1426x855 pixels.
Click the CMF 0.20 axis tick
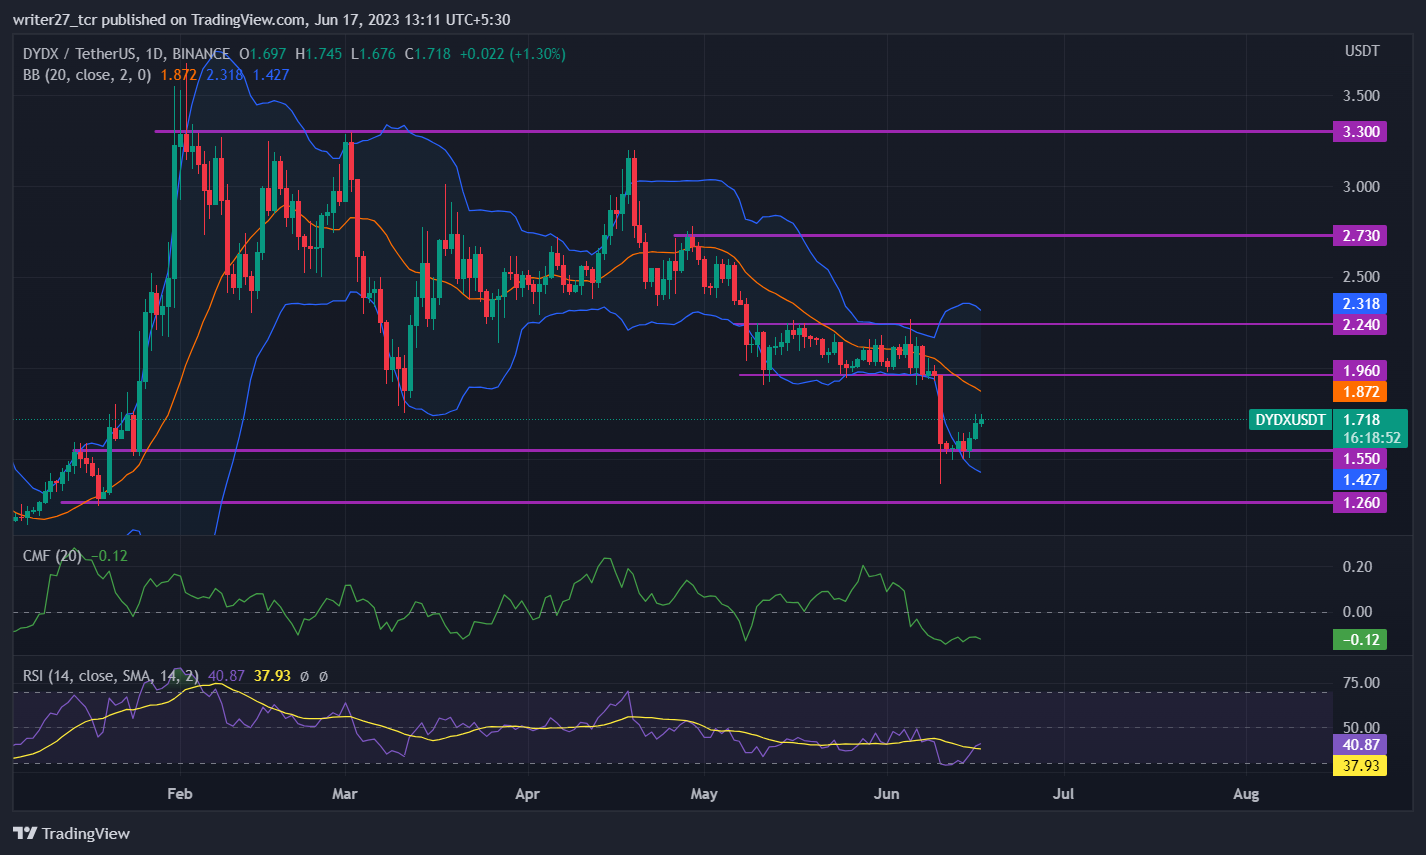(1358, 566)
